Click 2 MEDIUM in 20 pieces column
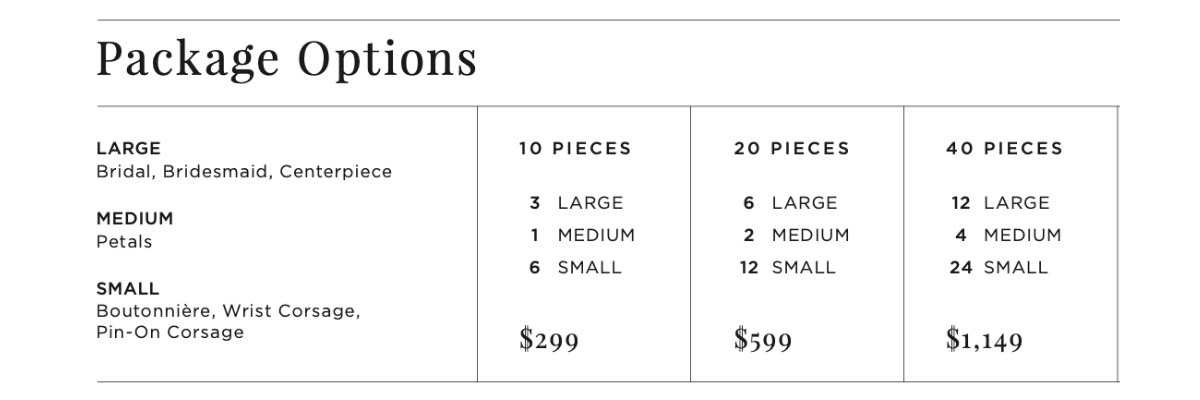The image size is (1200, 400). pyautogui.click(x=796, y=235)
